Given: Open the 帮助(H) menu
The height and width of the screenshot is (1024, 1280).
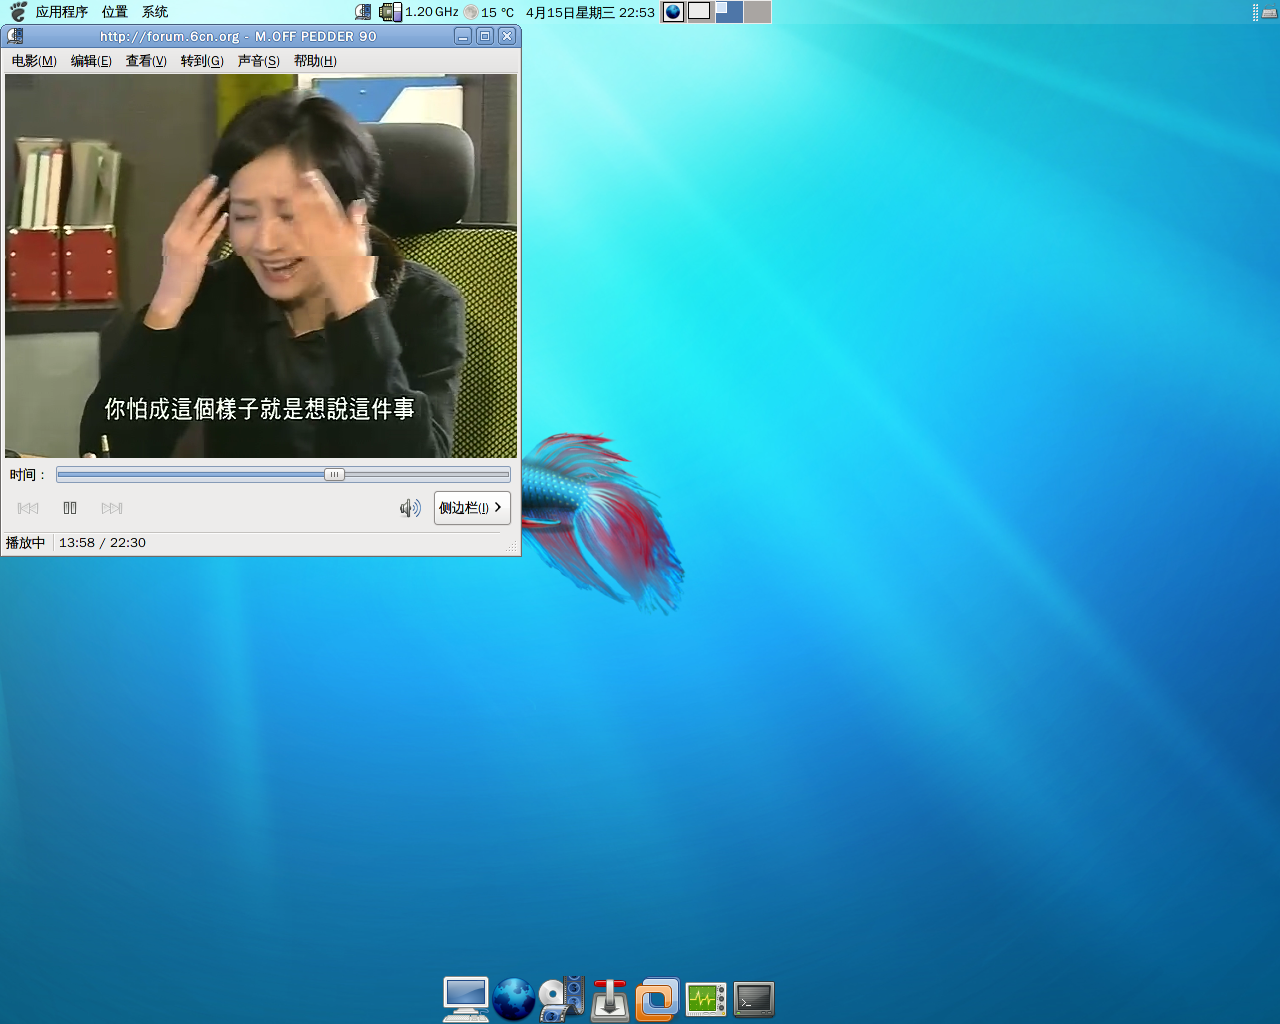Looking at the screenshot, I should pos(315,61).
